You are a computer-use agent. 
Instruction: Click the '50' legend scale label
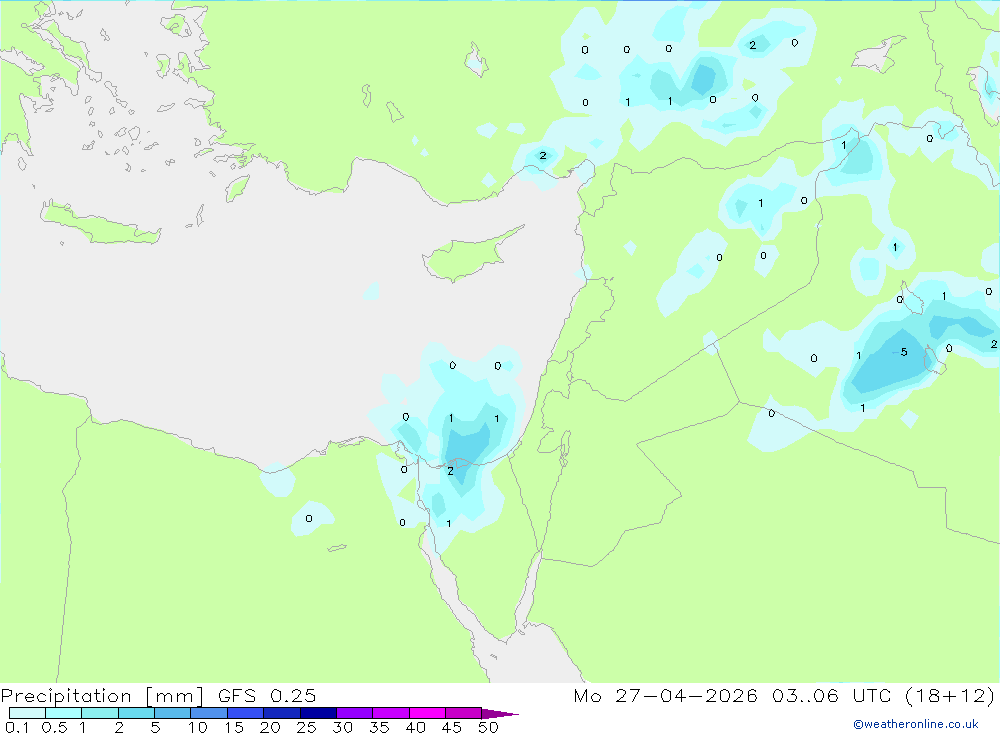coord(488,727)
